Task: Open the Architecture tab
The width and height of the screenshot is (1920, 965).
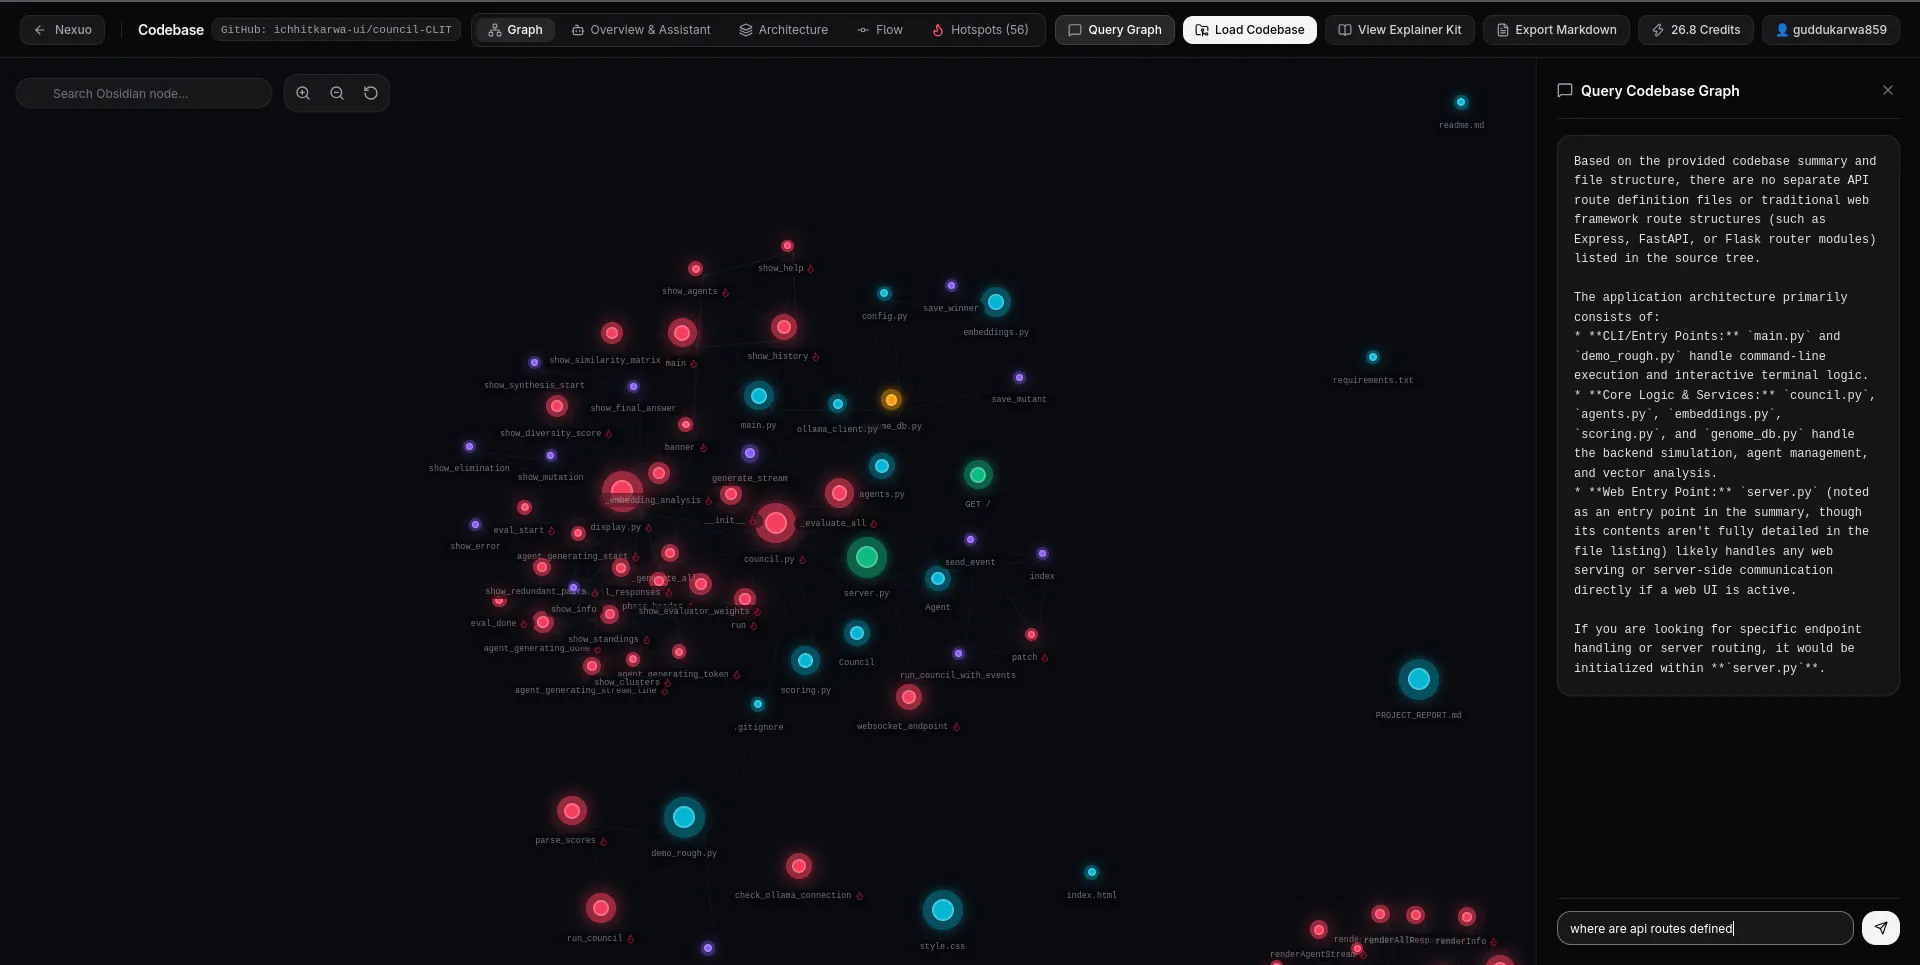Action: click(x=784, y=30)
